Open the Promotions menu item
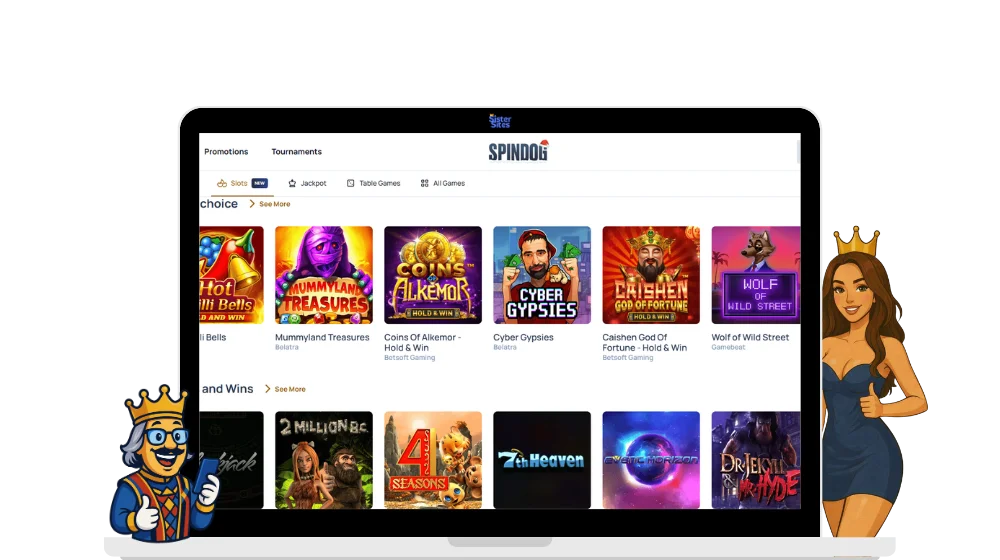This screenshot has width=1000, height=560. coord(226,152)
